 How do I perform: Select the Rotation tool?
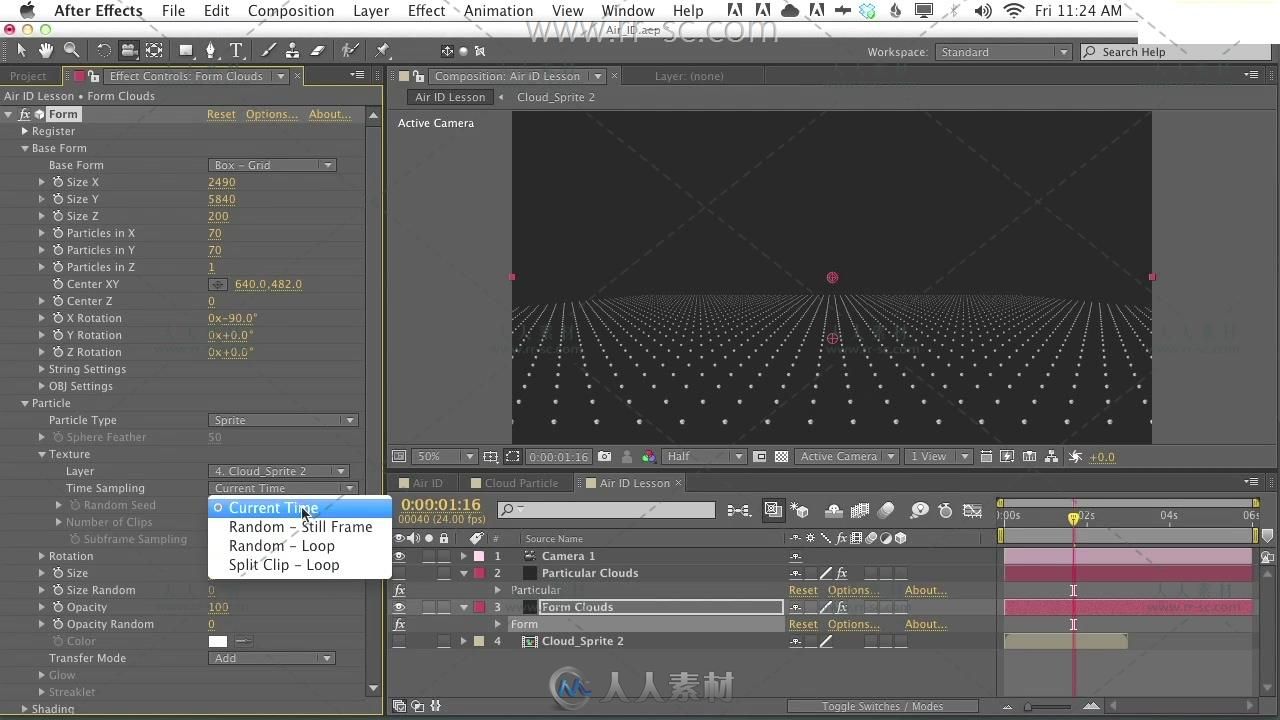(104, 50)
